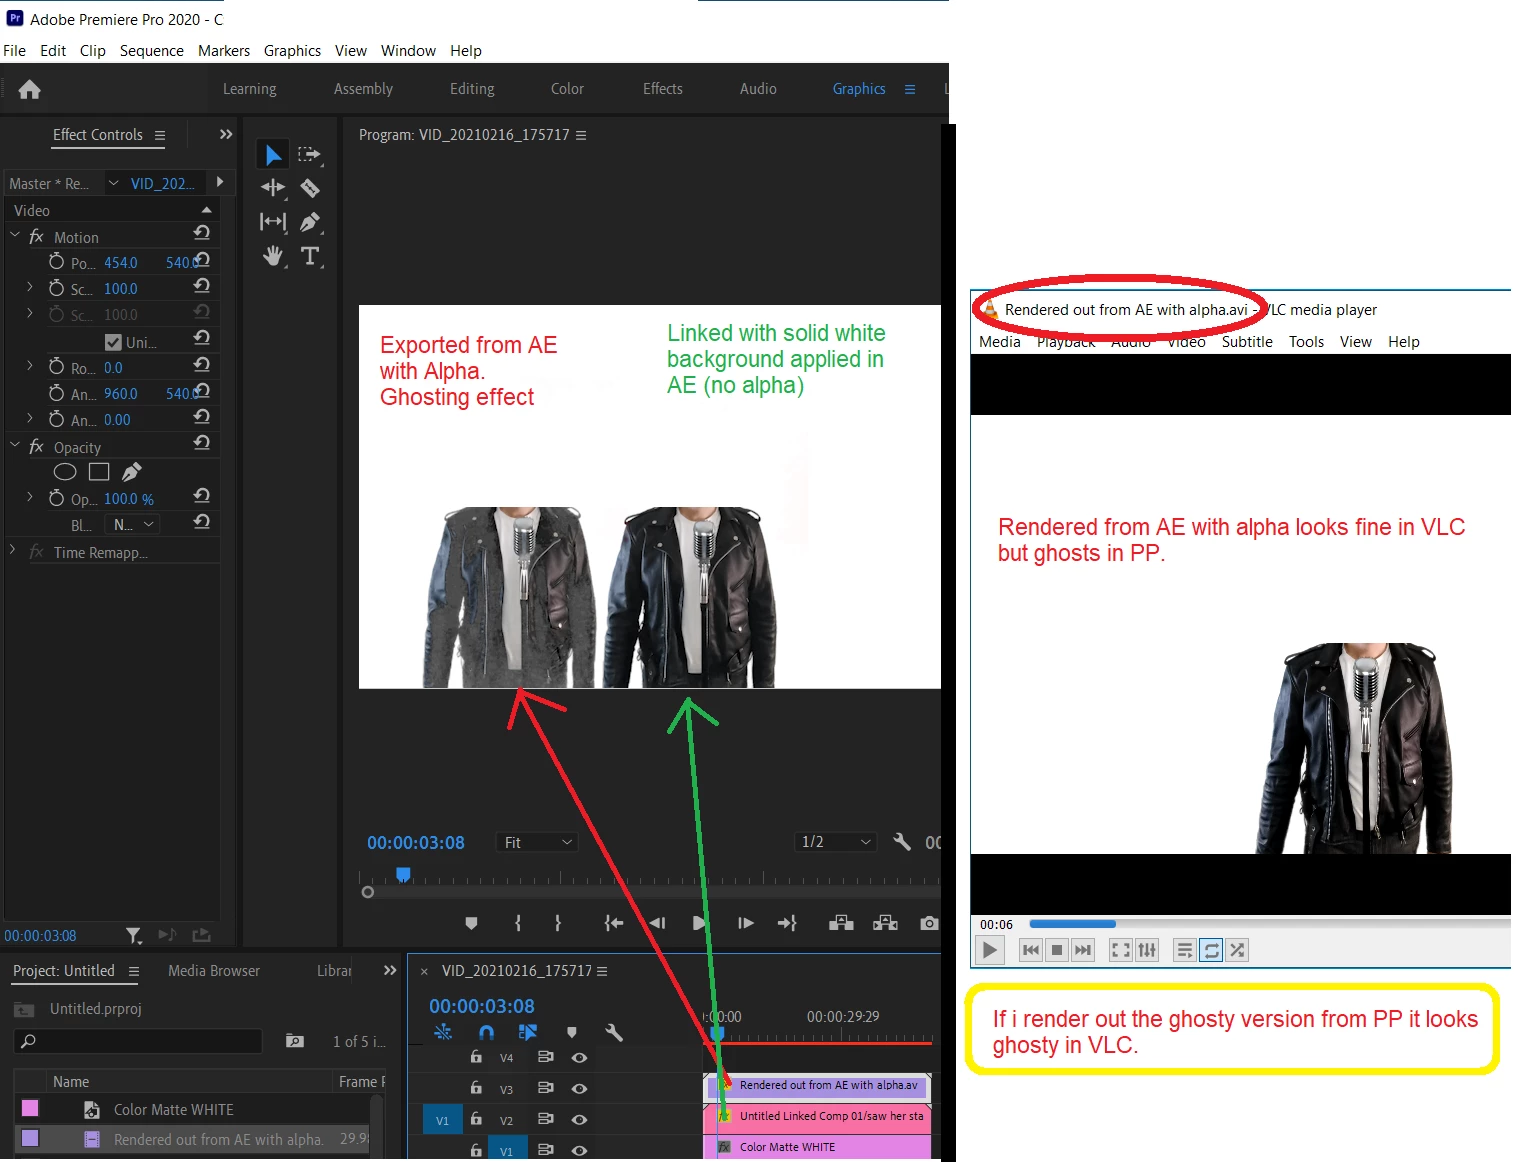1521x1162 pixels.
Task: Select the Razor tool
Action: click(310, 188)
